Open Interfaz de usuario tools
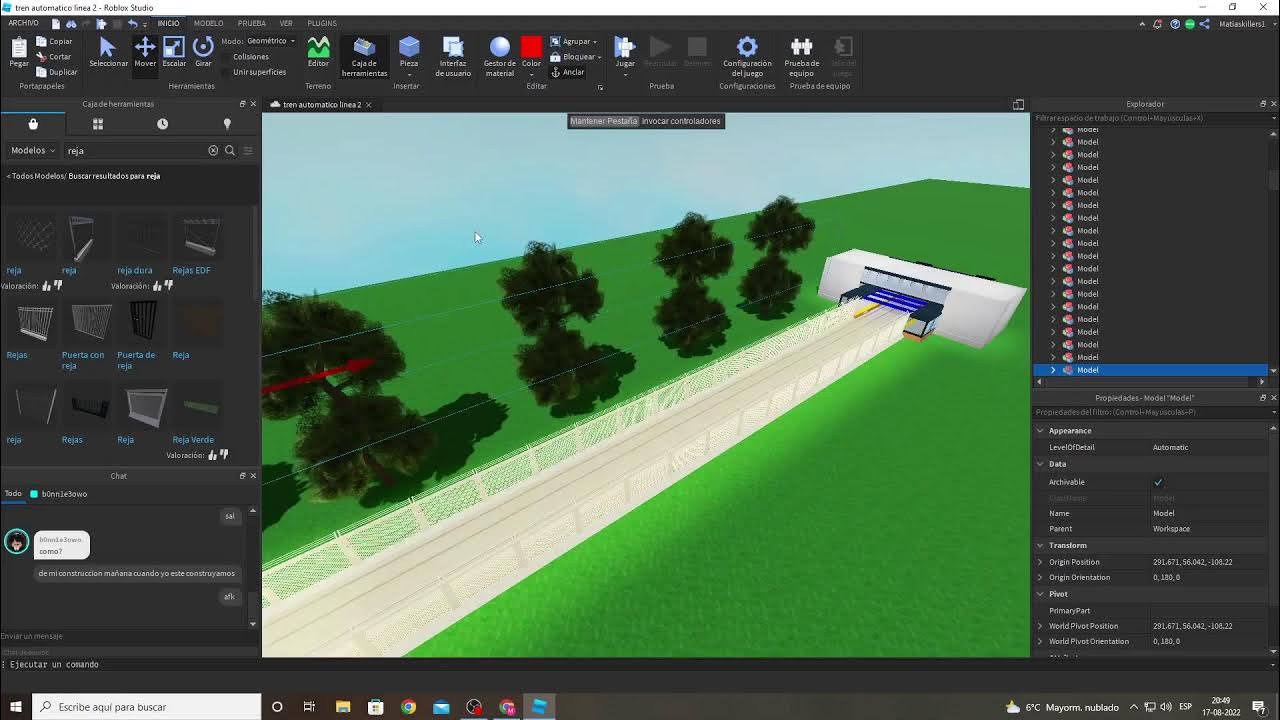This screenshot has height=720, width=1280. pyautogui.click(x=453, y=56)
